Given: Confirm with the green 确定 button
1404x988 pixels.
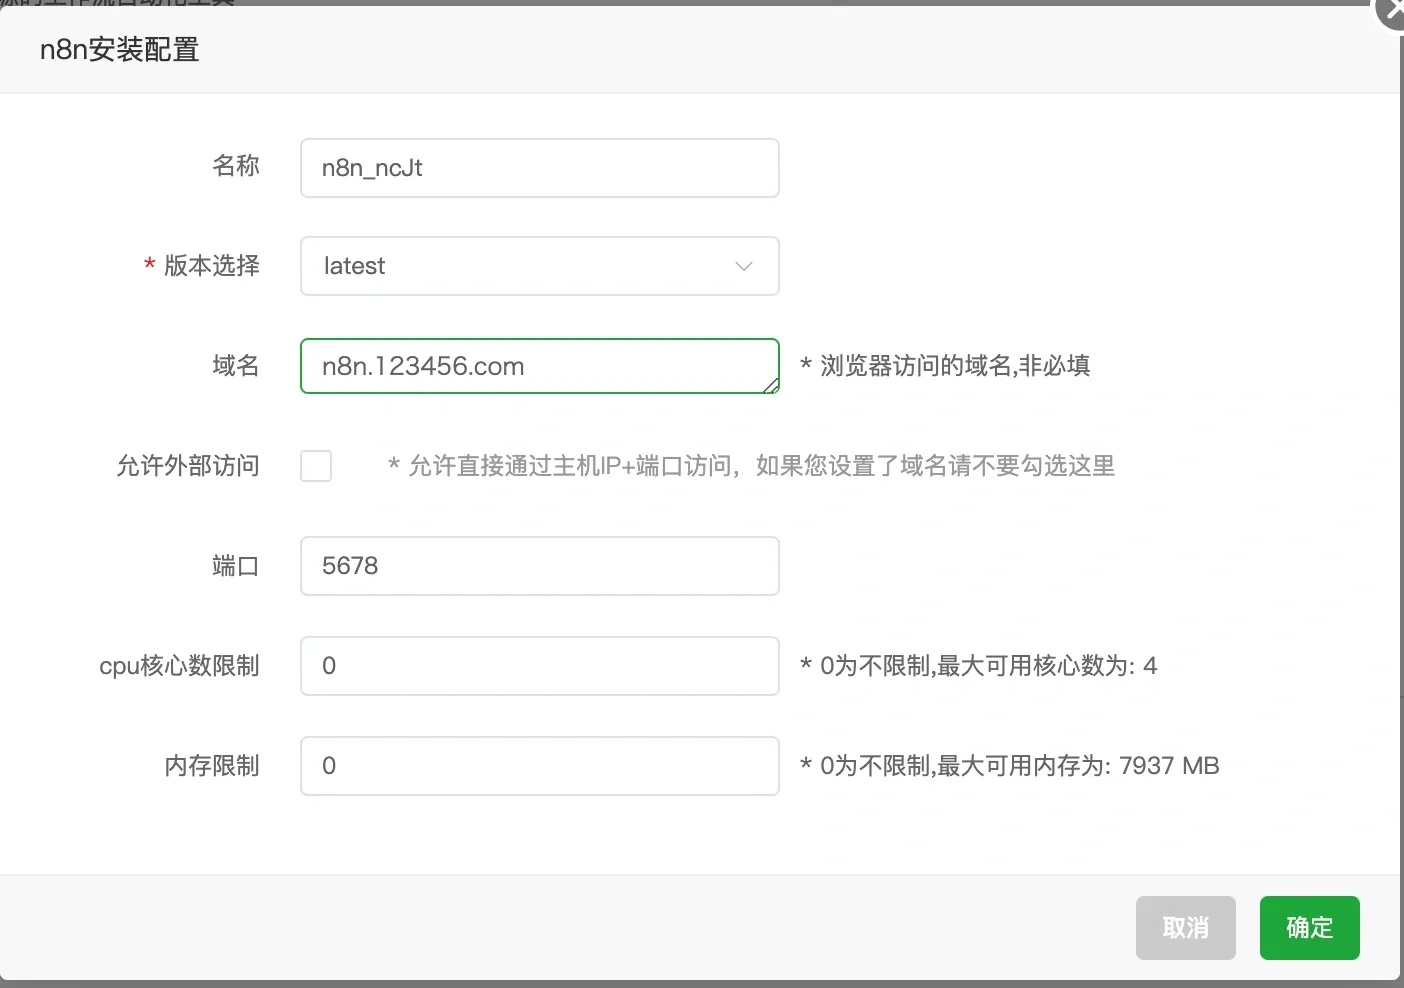Looking at the screenshot, I should pyautogui.click(x=1309, y=928).
